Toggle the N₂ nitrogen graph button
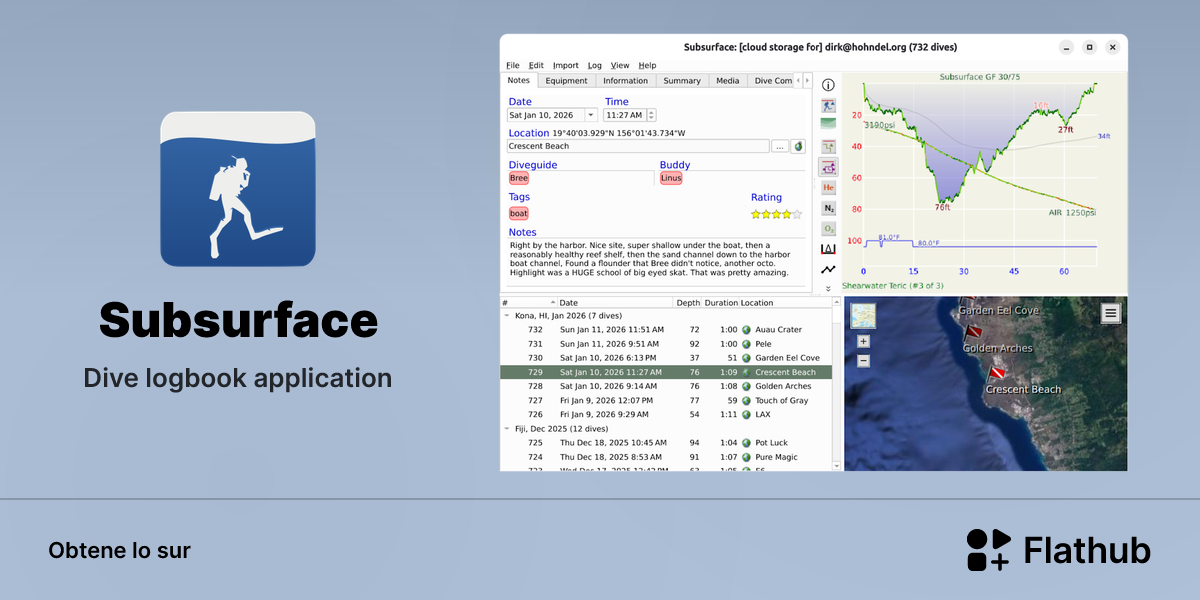Viewport: 1200px width, 600px height. pyautogui.click(x=828, y=208)
